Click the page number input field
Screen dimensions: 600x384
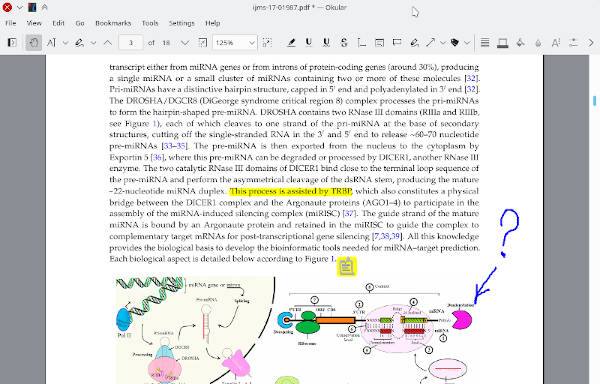(x=131, y=42)
